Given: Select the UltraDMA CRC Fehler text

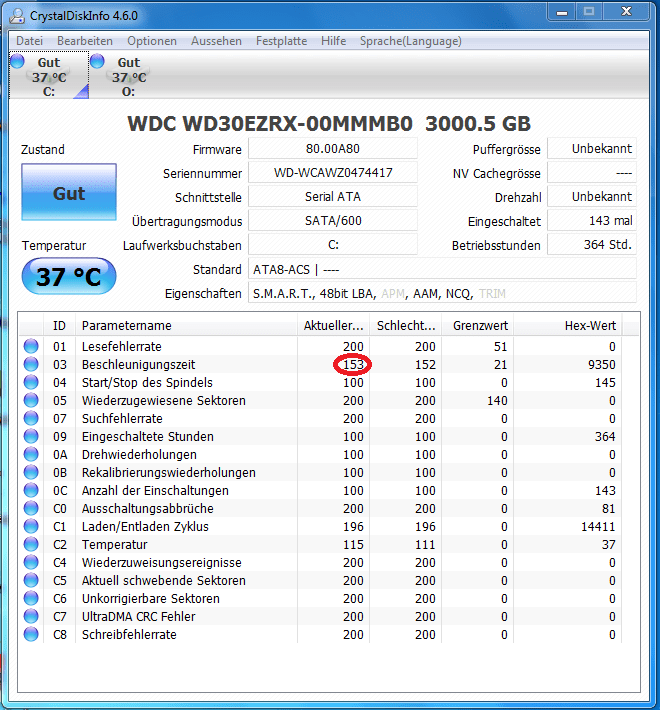Looking at the screenshot, I should [x=138, y=617].
